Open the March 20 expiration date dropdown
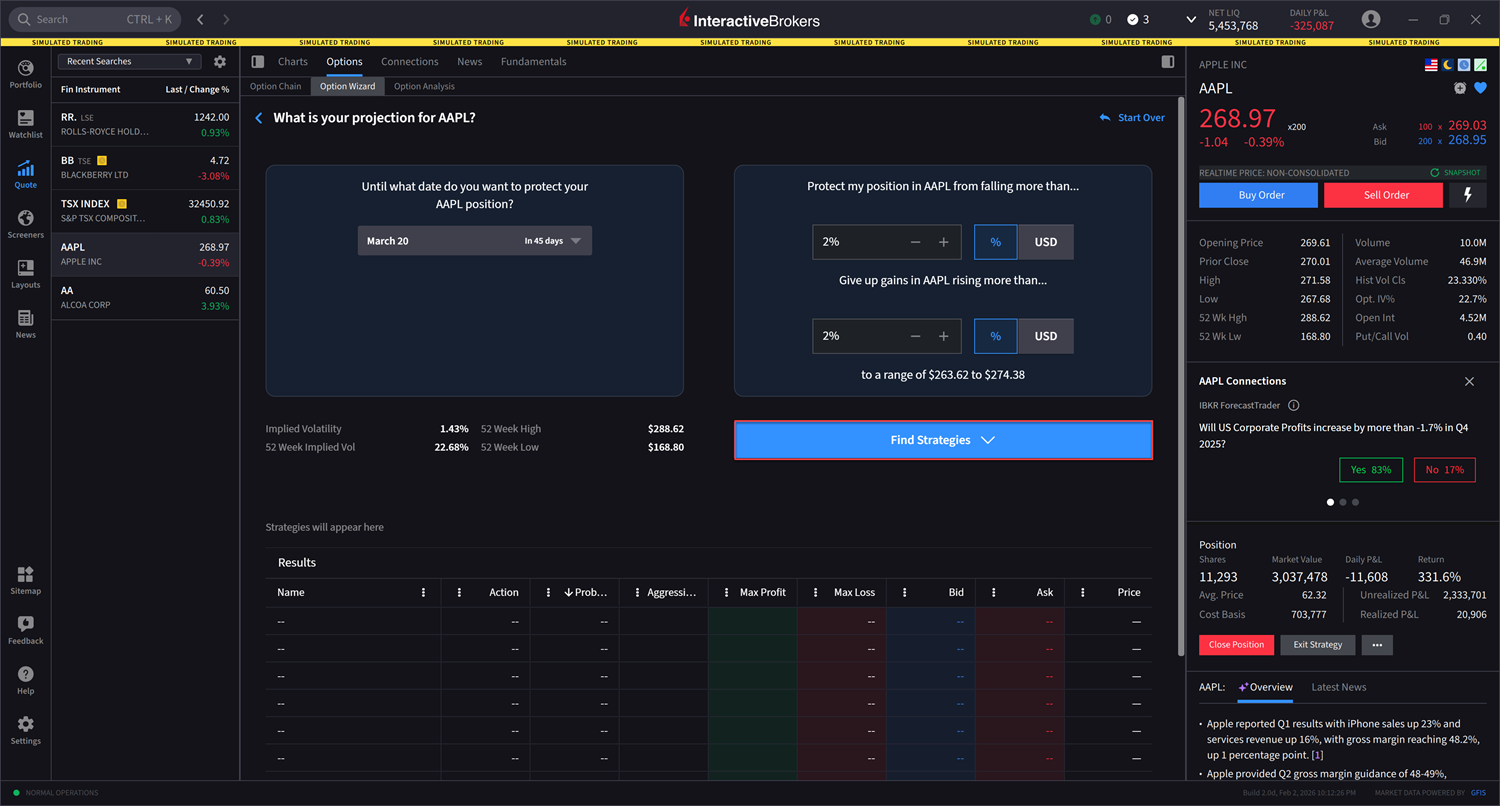The width and height of the screenshot is (1500, 806). point(474,241)
